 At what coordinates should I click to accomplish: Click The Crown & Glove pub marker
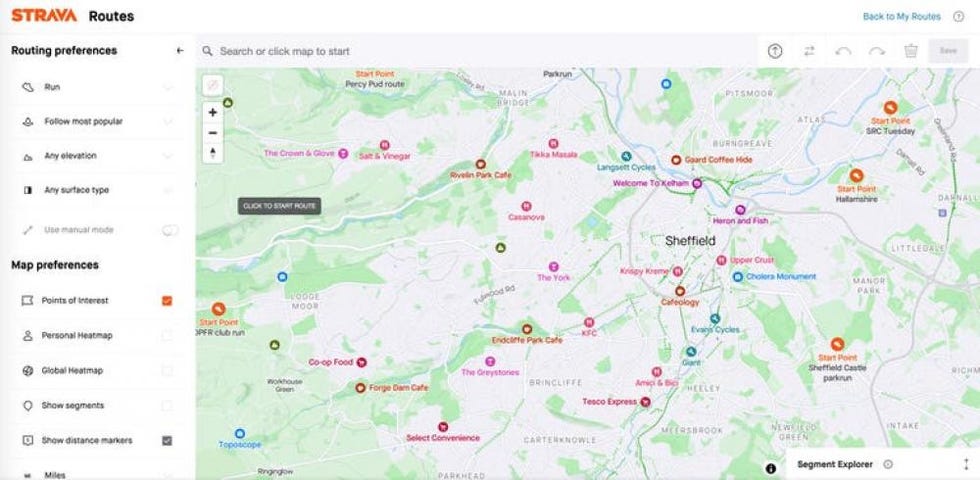[342, 154]
